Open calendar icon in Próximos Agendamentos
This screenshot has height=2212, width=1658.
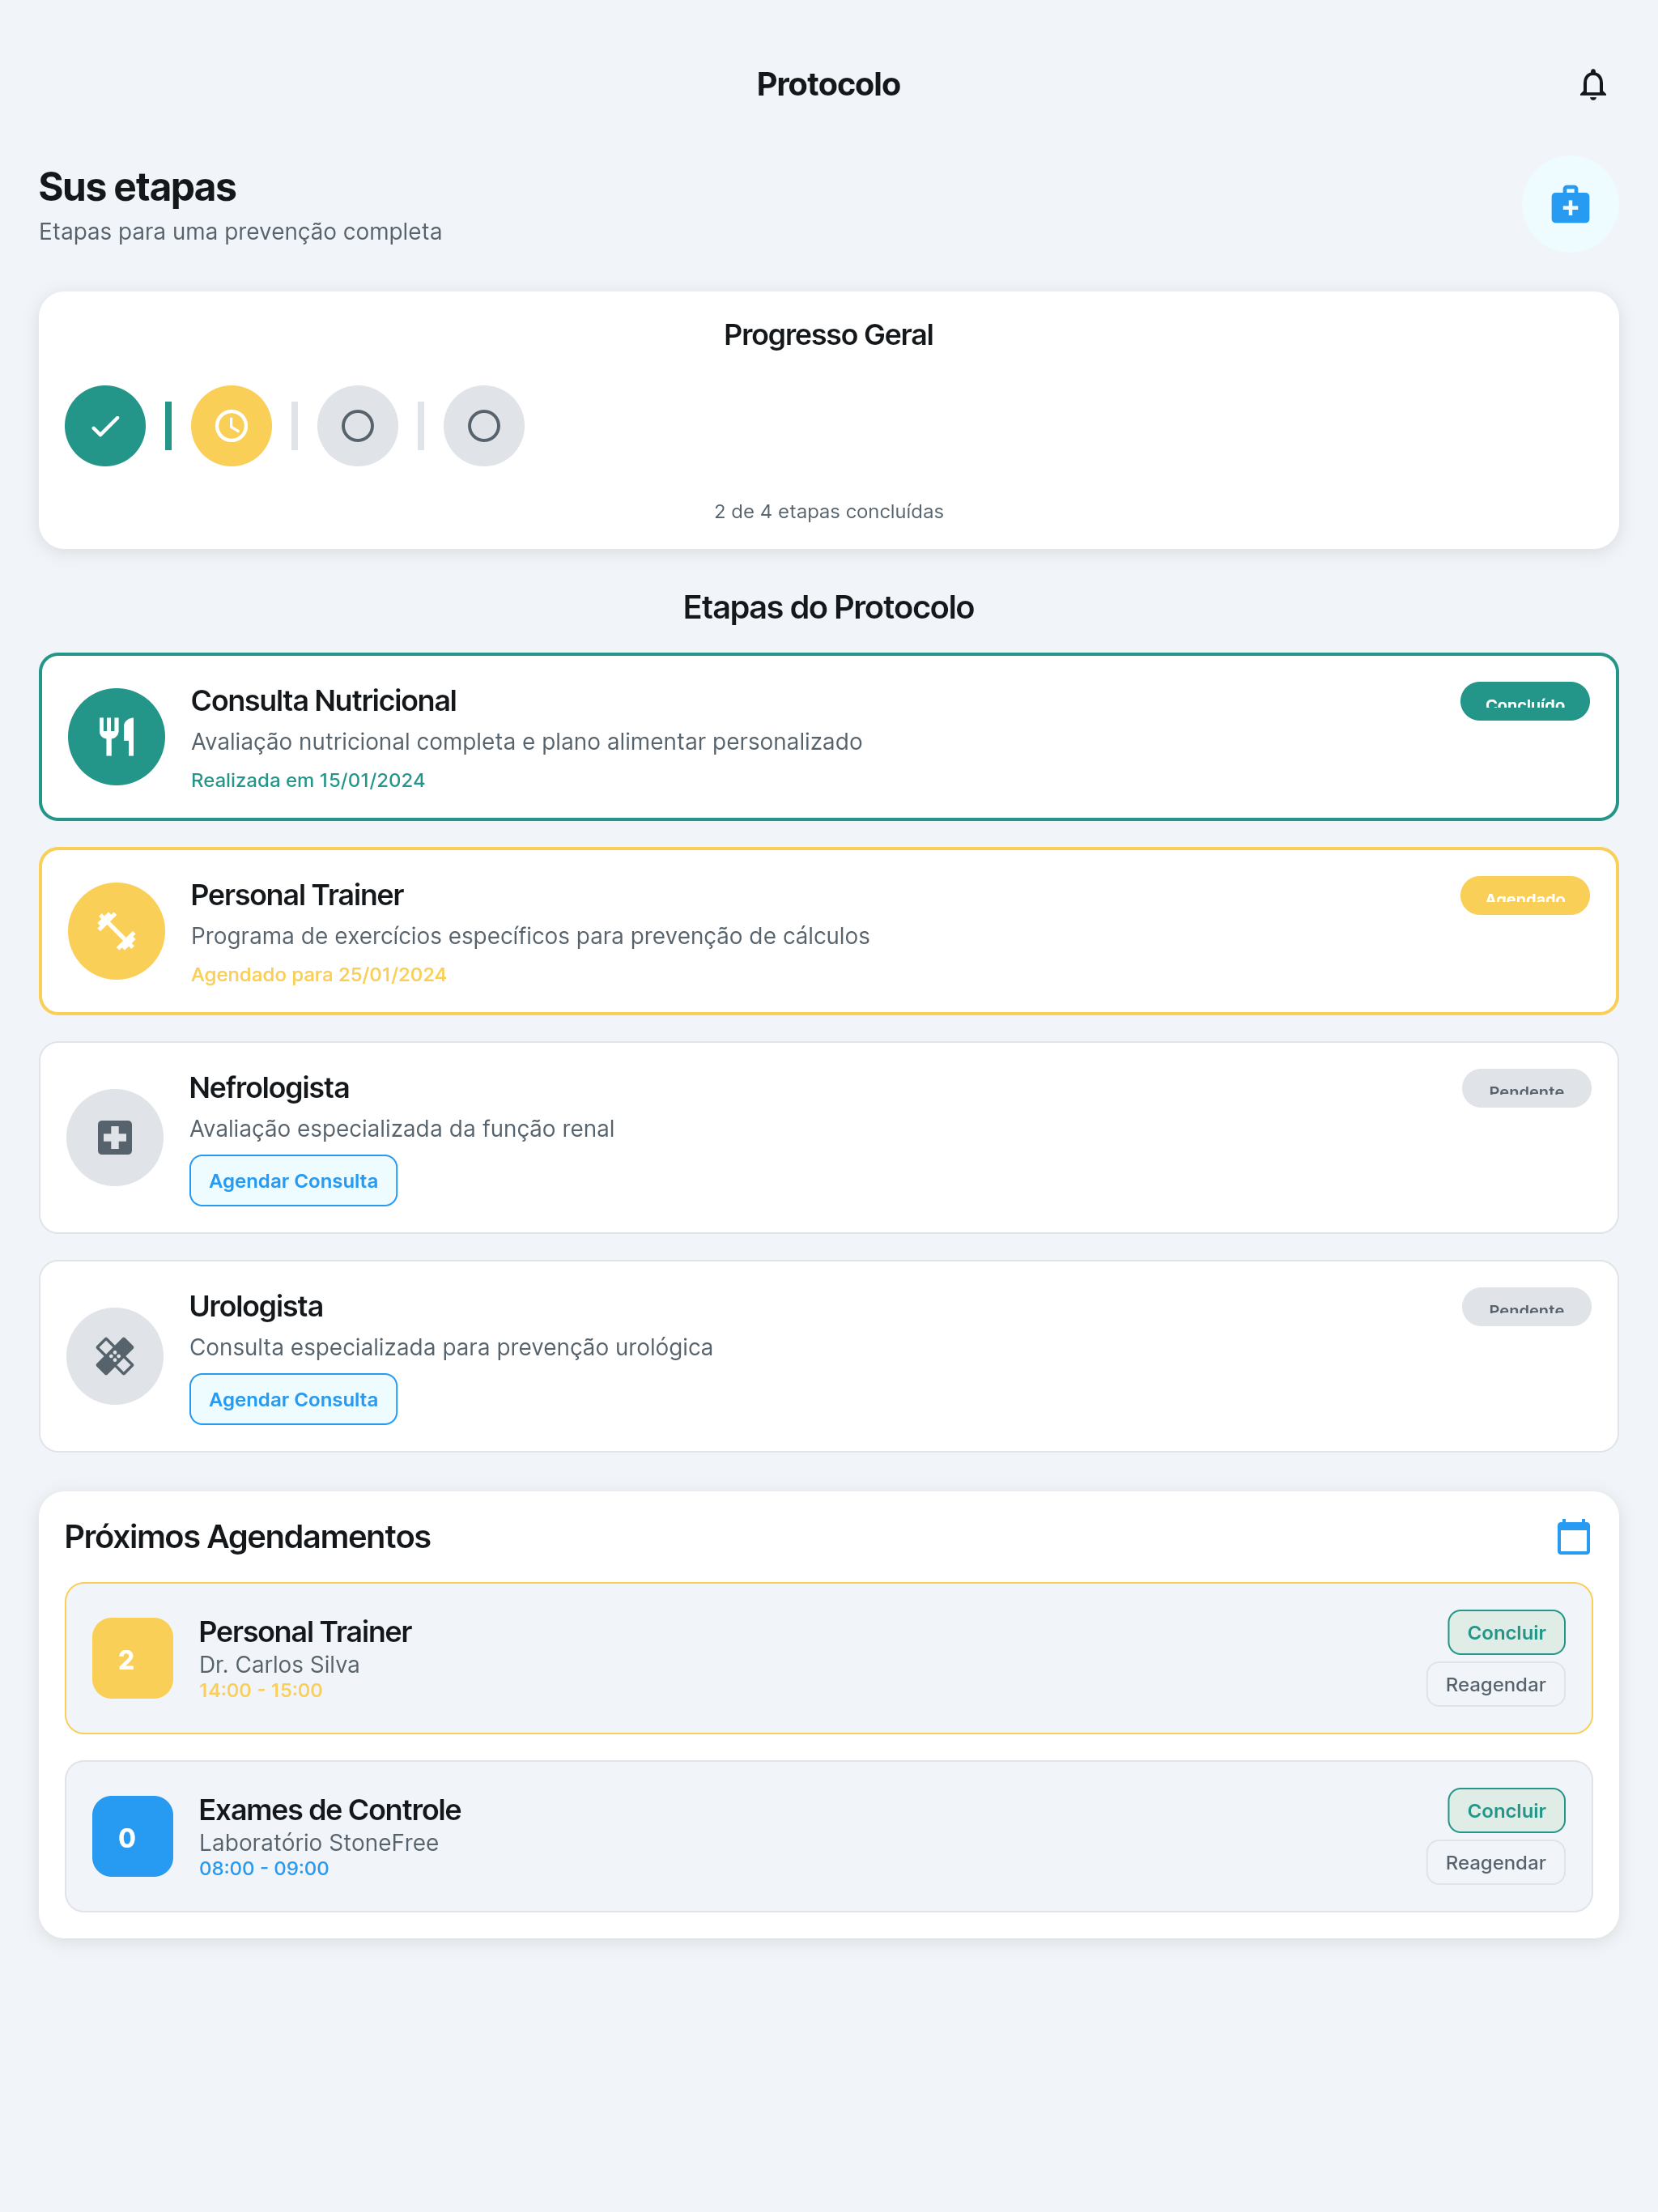pos(1573,1537)
